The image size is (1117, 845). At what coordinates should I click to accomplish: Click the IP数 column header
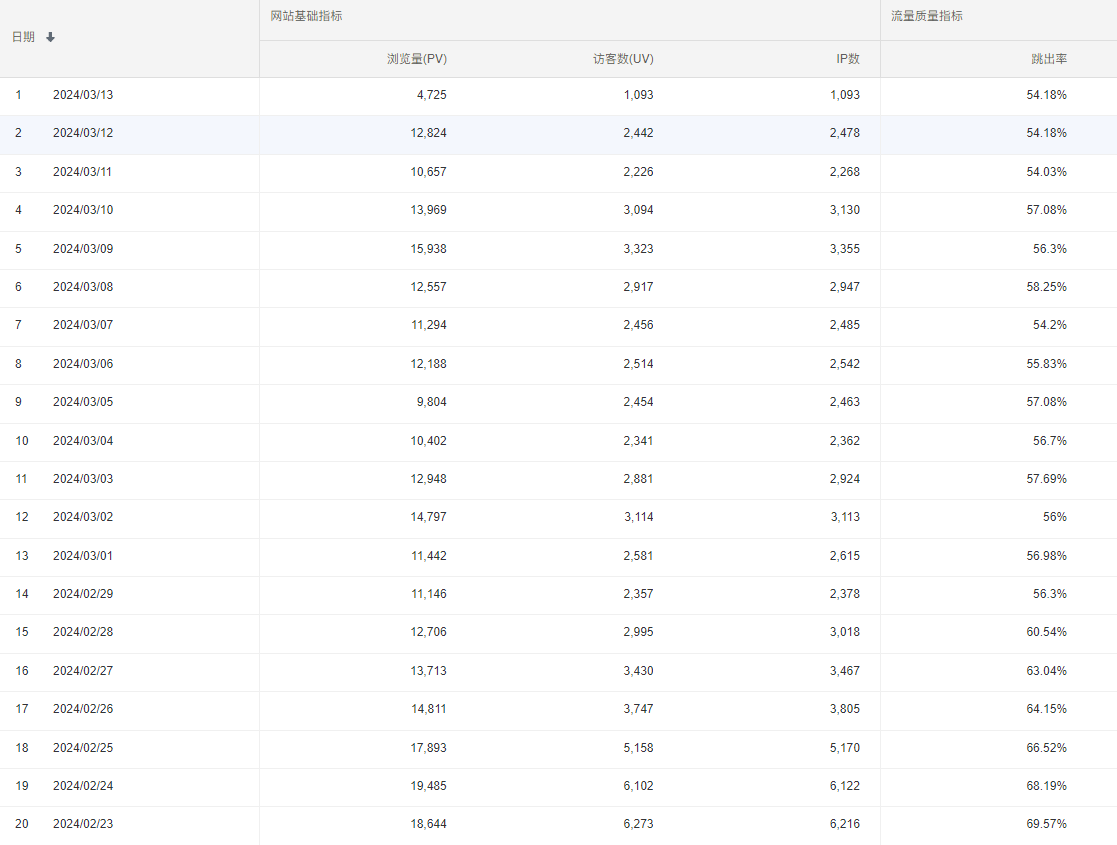[x=847, y=59]
